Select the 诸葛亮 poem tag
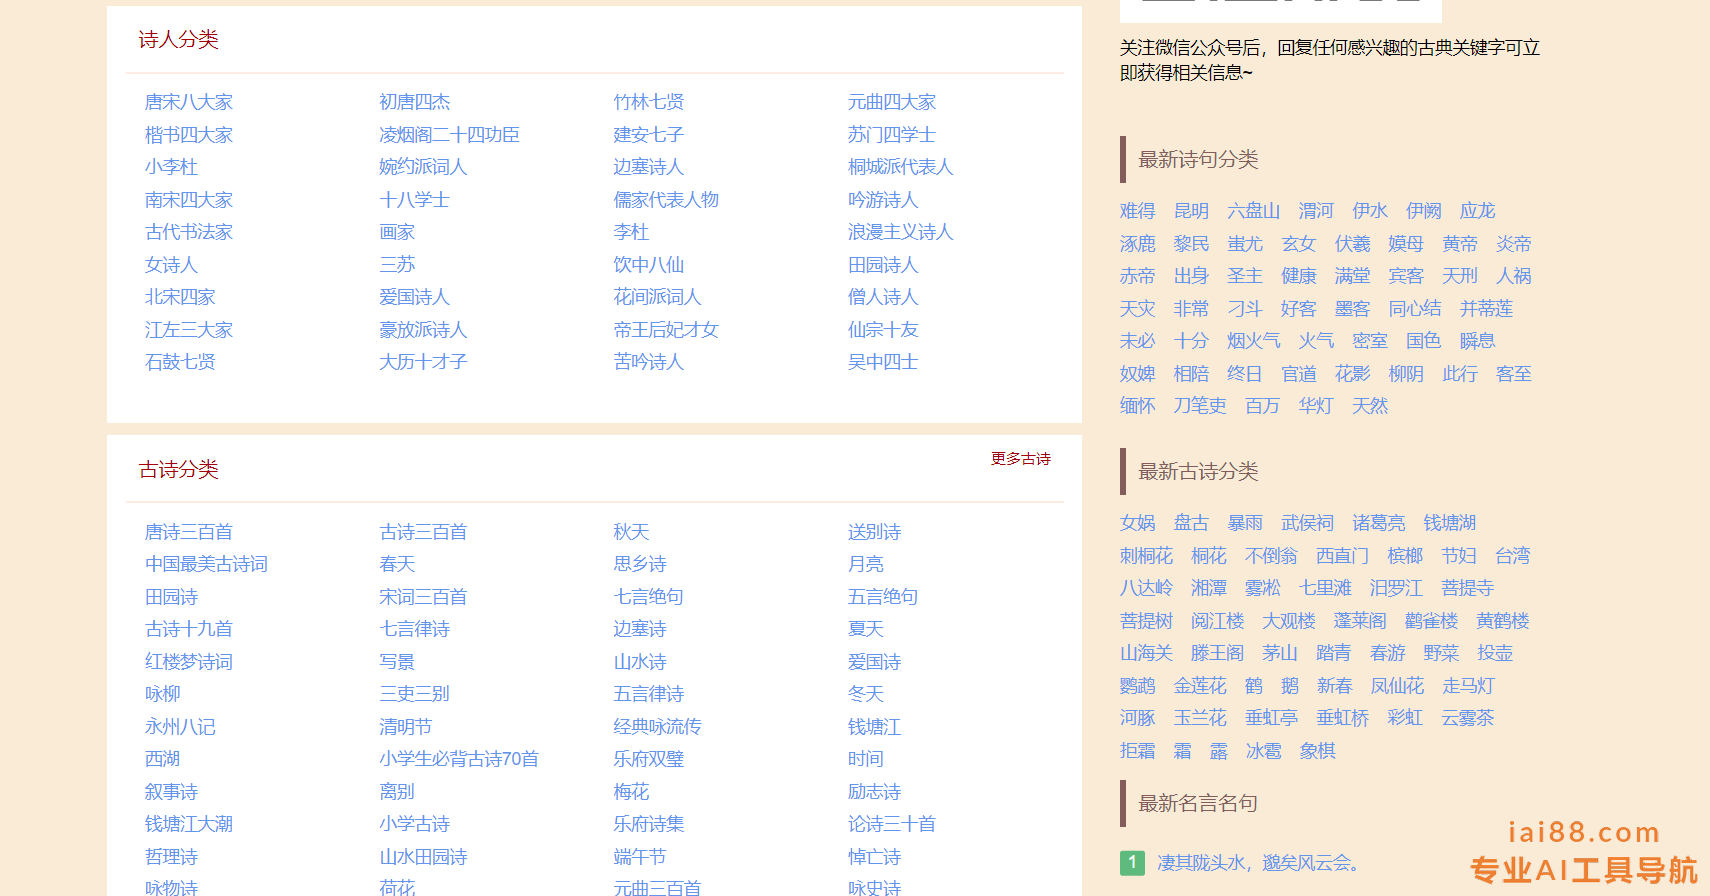Image resolution: width=1710 pixels, height=896 pixels. (1378, 523)
